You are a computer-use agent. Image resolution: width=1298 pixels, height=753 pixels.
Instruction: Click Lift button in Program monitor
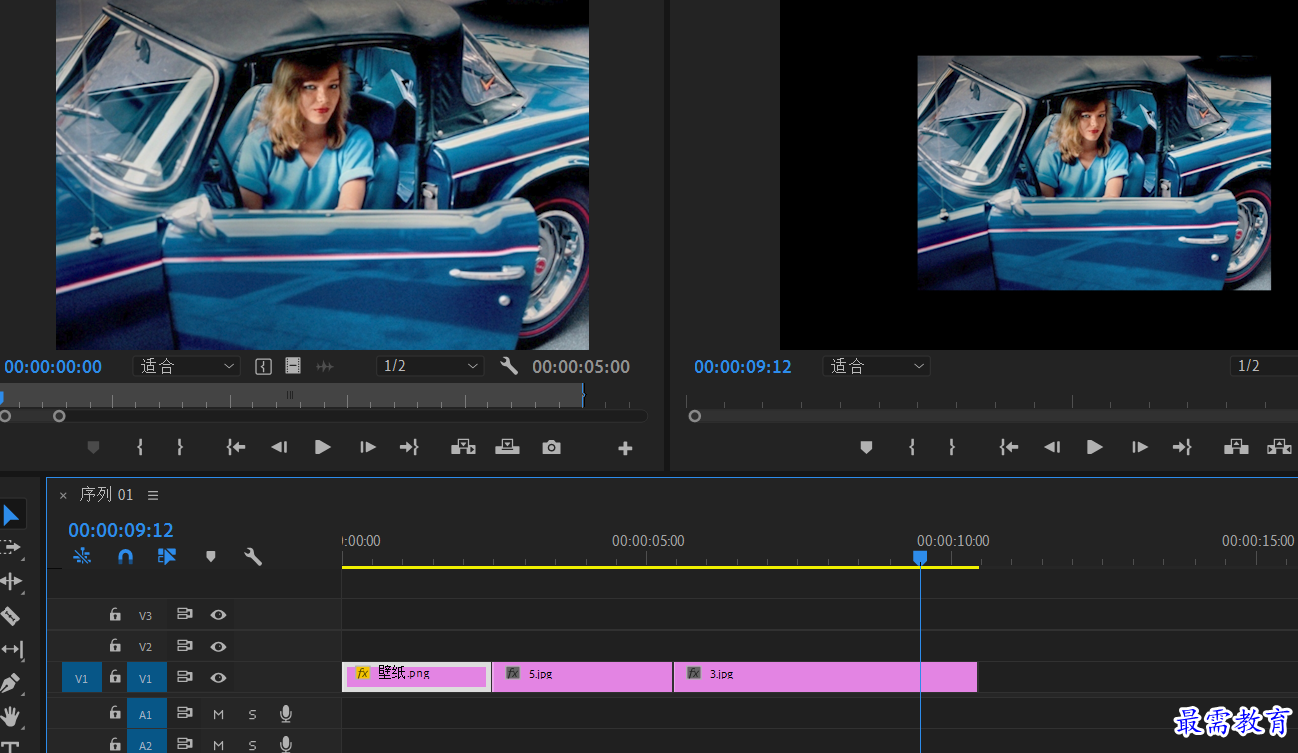[x=1236, y=447]
